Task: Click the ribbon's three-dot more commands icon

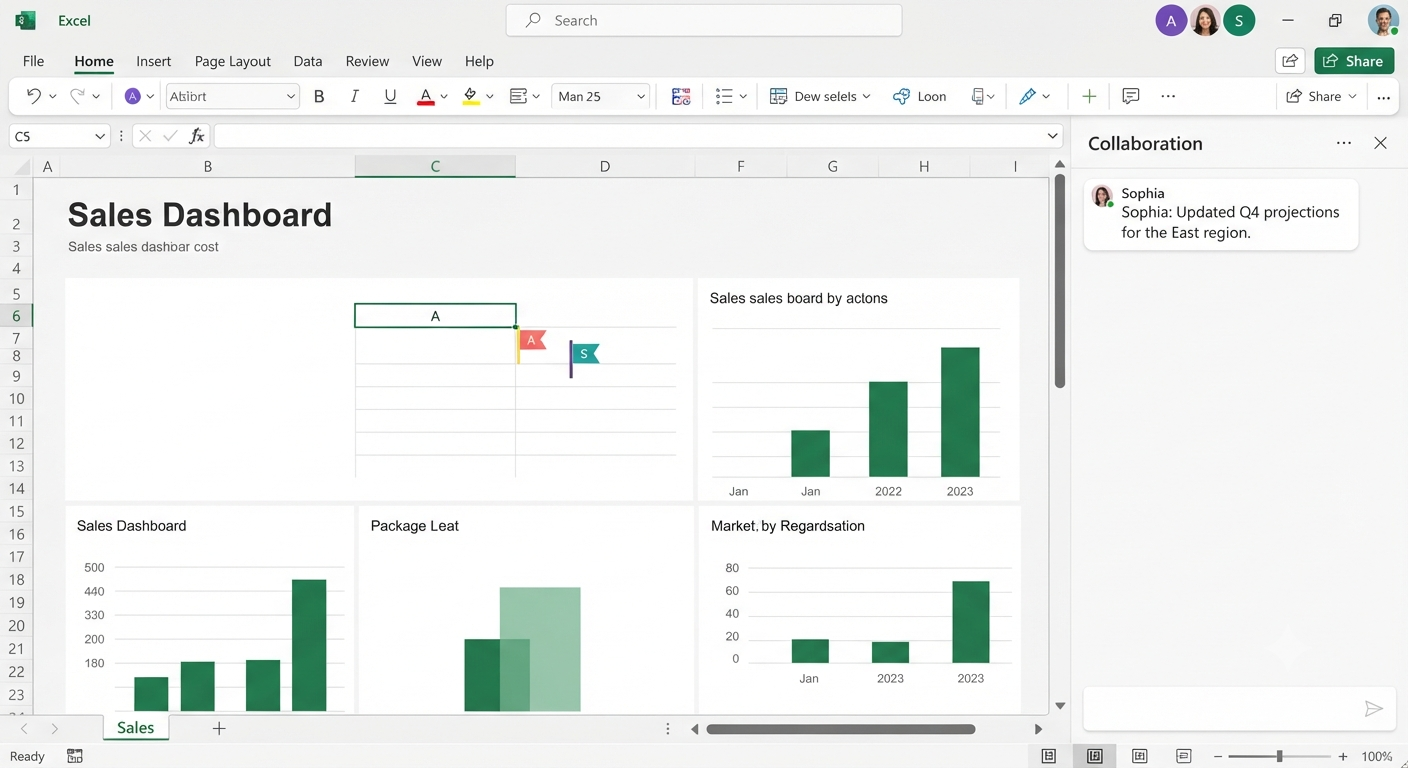Action: point(1168,96)
